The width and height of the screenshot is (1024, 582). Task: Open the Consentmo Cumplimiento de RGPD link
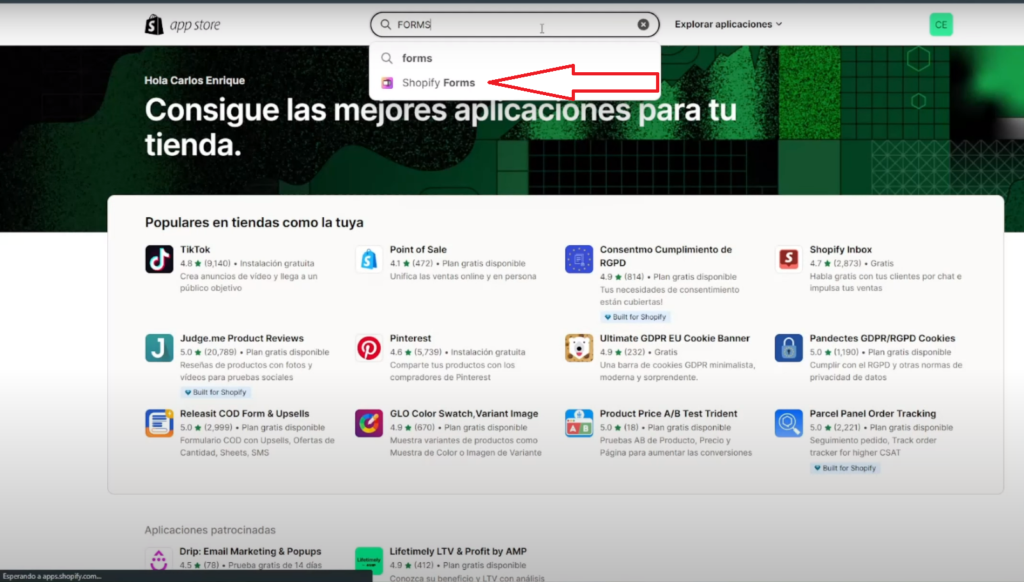pos(665,256)
